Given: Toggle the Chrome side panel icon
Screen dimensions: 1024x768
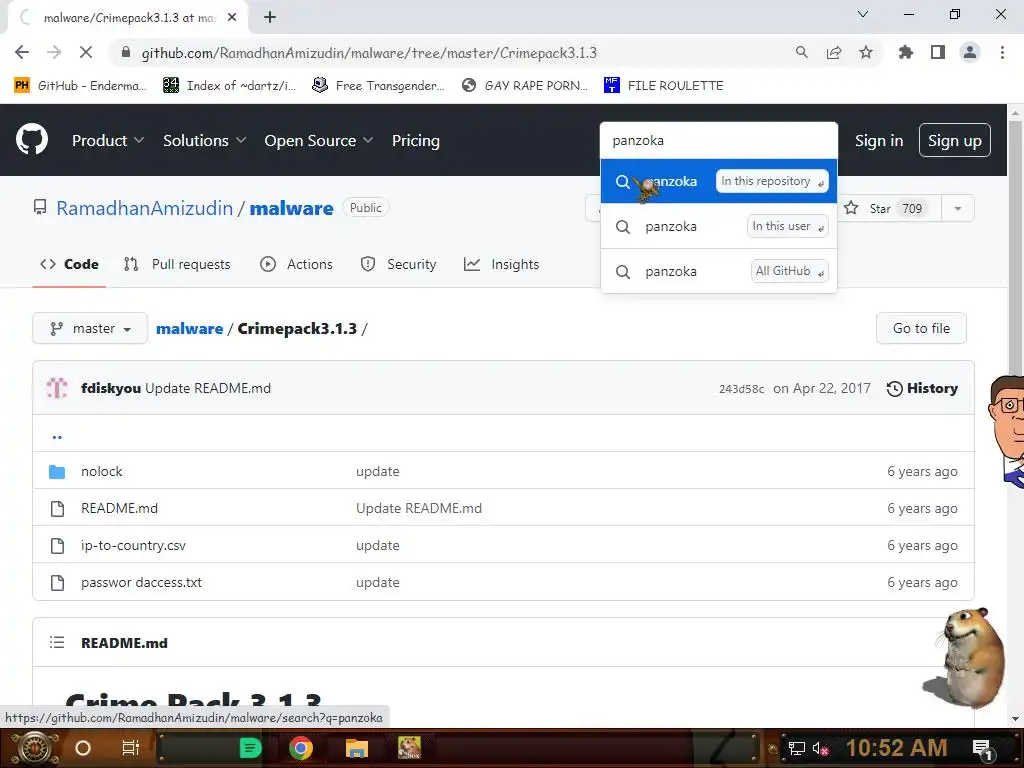Looking at the screenshot, I should 938,53.
